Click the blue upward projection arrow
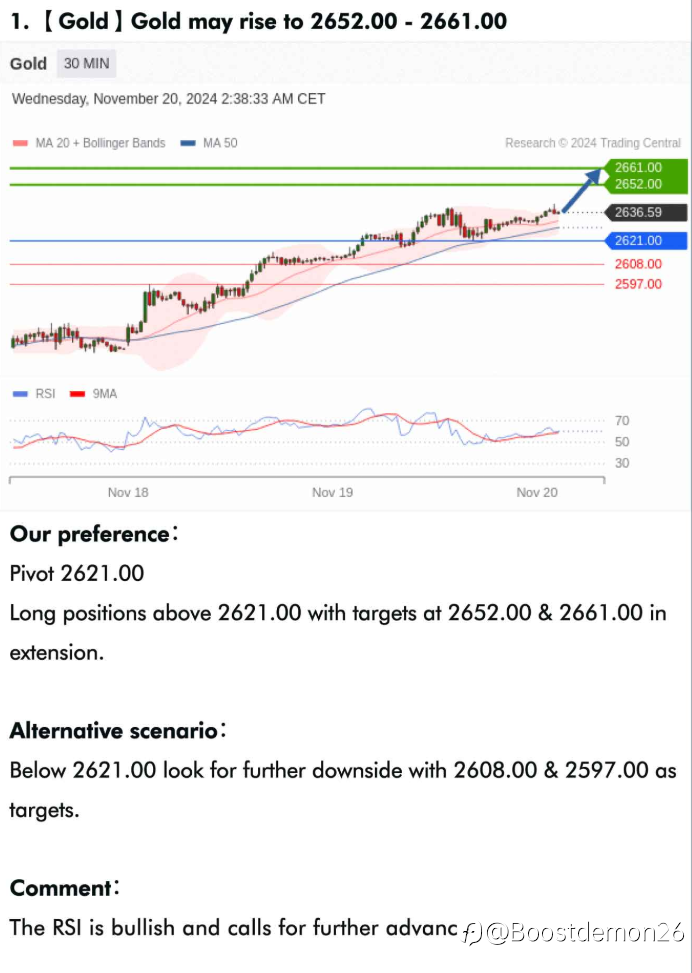 [x=583, y=190]
